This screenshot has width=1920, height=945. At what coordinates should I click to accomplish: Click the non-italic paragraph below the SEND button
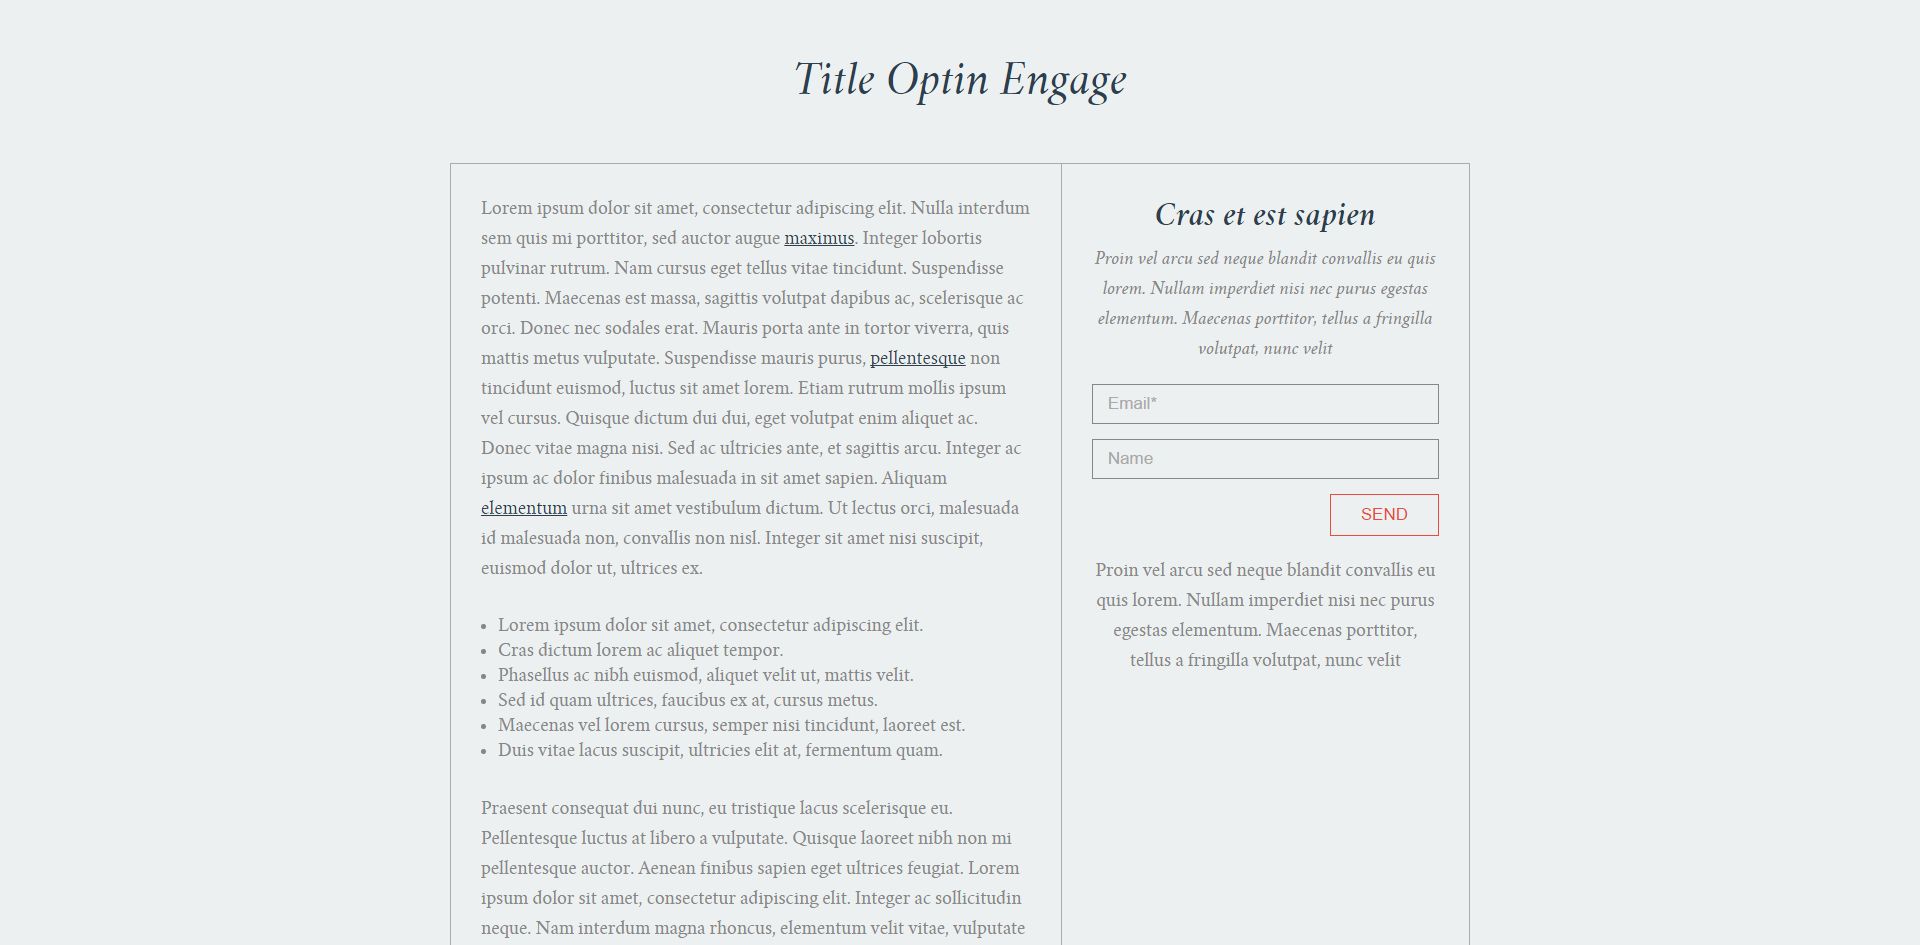point(1265,615)
